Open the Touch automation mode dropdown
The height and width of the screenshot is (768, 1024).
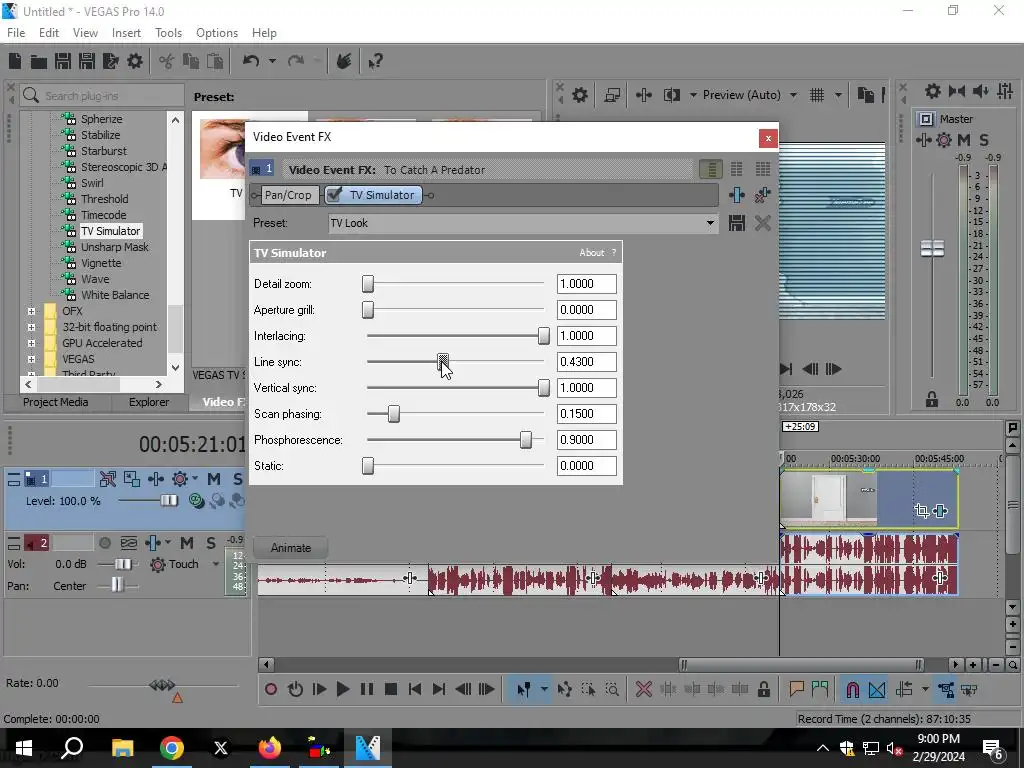point(216,564)
